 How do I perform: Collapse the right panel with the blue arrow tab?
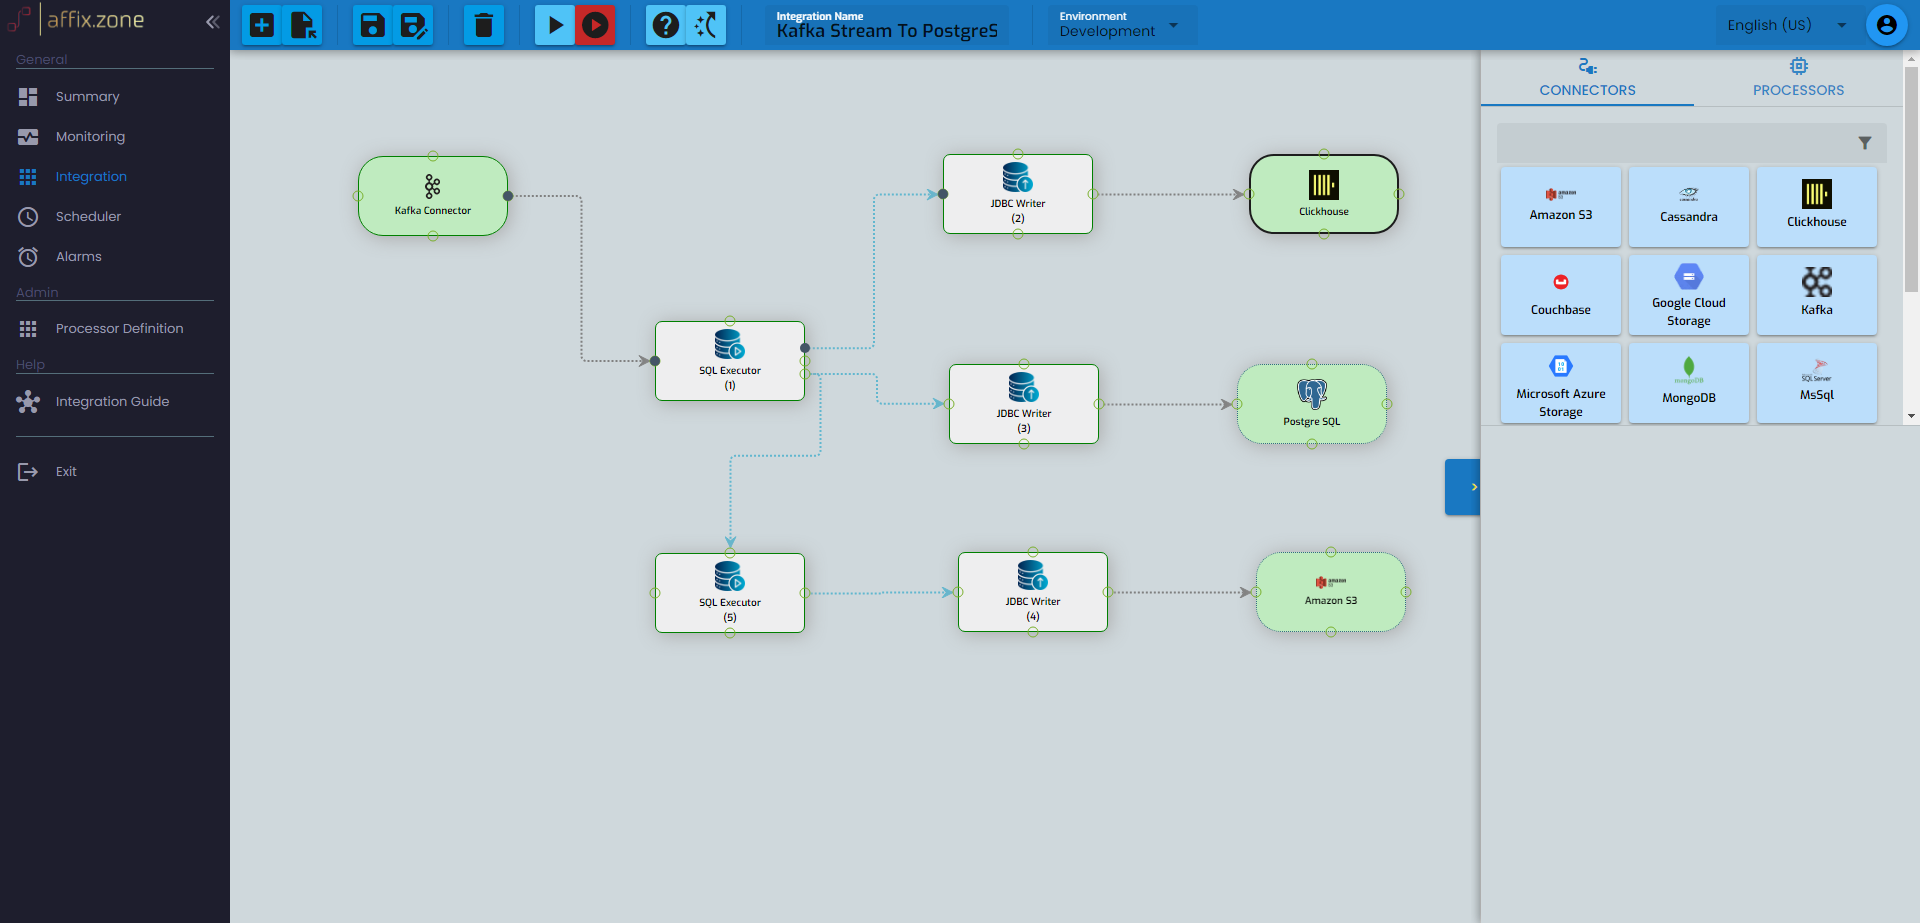click(x=1462, y=487)
